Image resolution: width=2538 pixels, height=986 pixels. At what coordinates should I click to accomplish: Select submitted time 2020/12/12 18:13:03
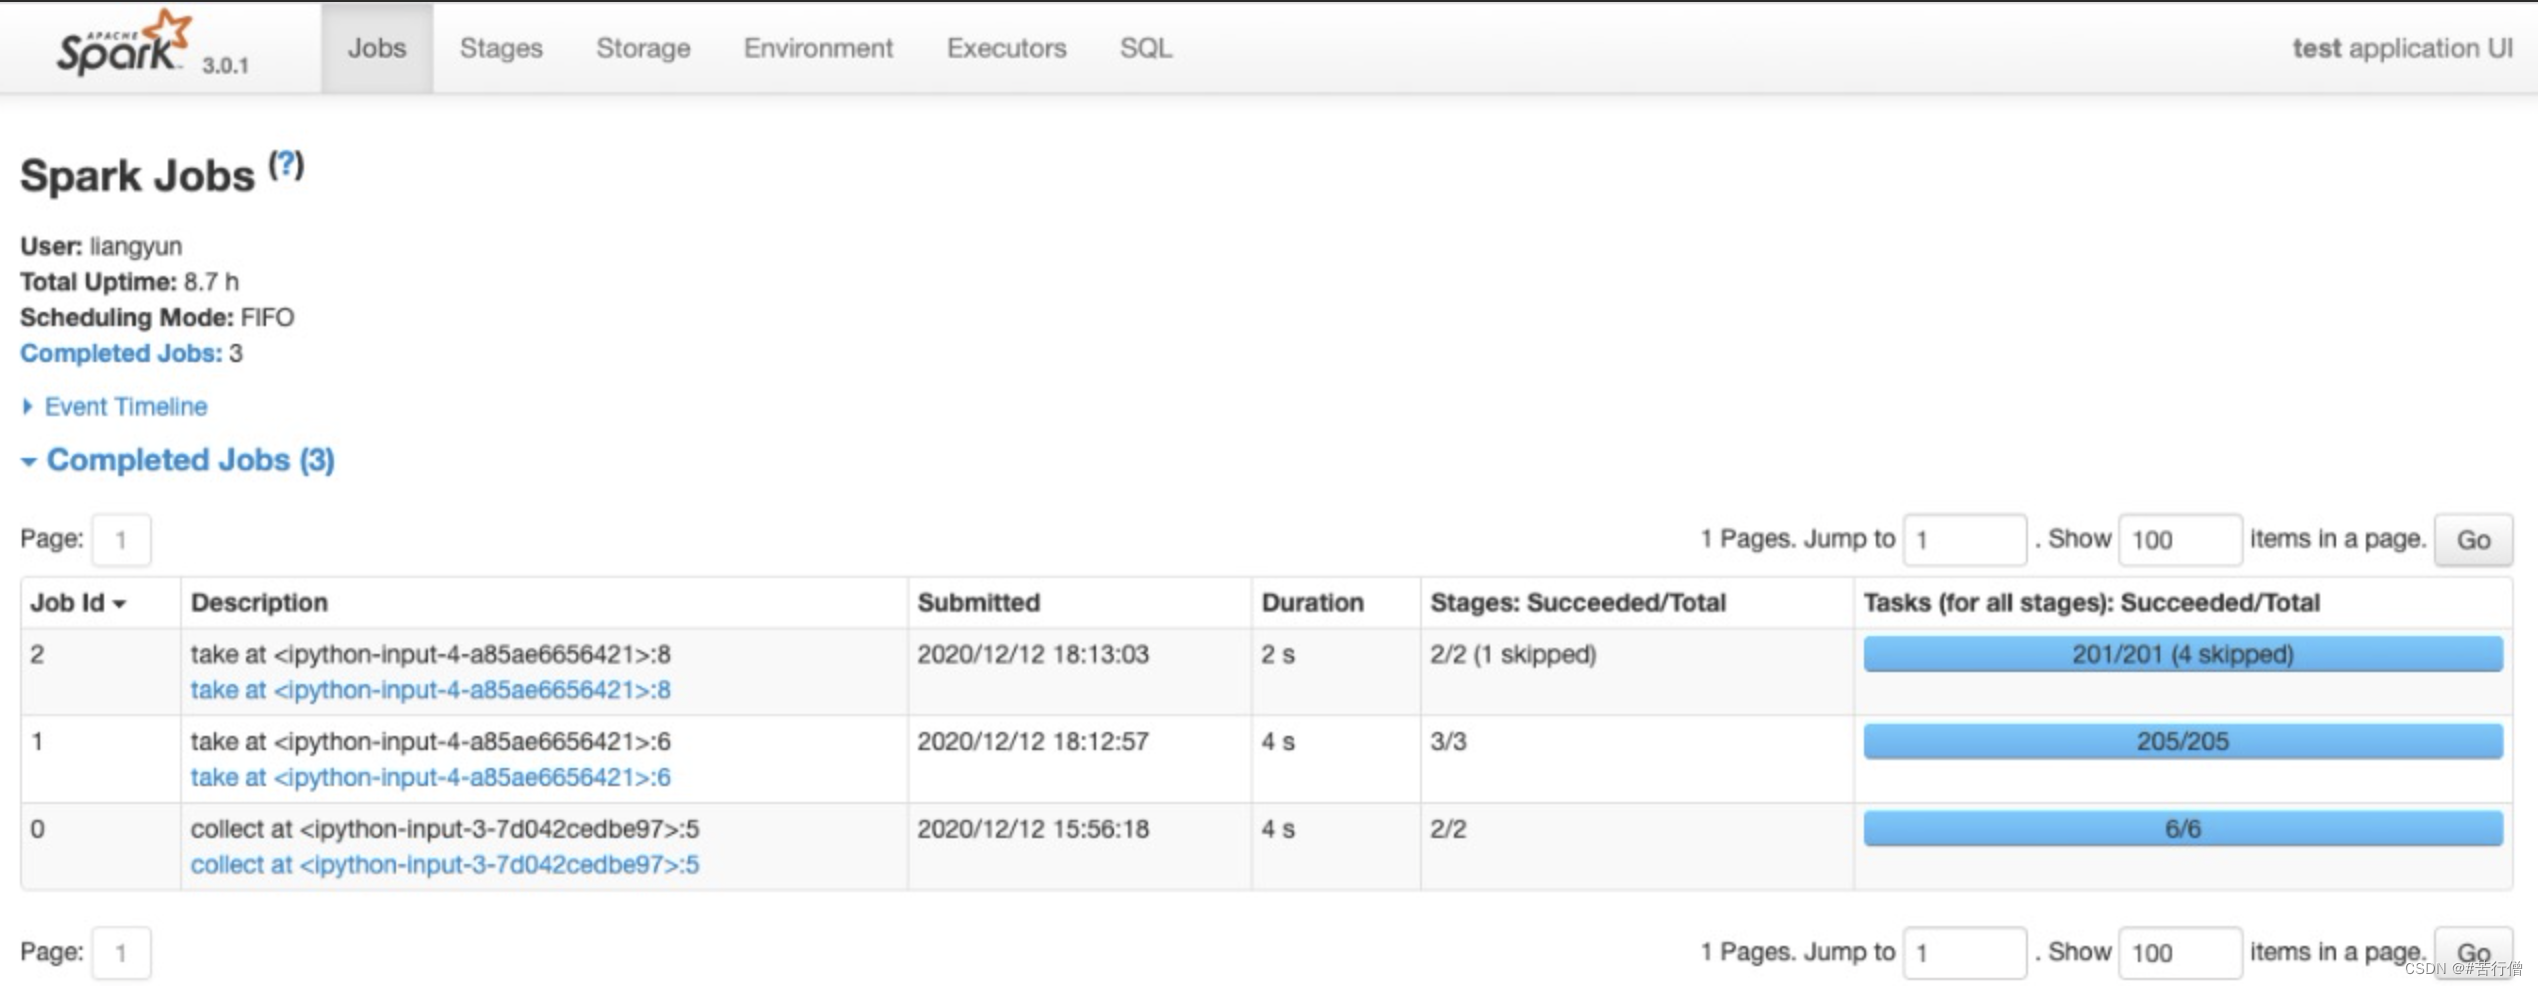tap(1033, 654)
